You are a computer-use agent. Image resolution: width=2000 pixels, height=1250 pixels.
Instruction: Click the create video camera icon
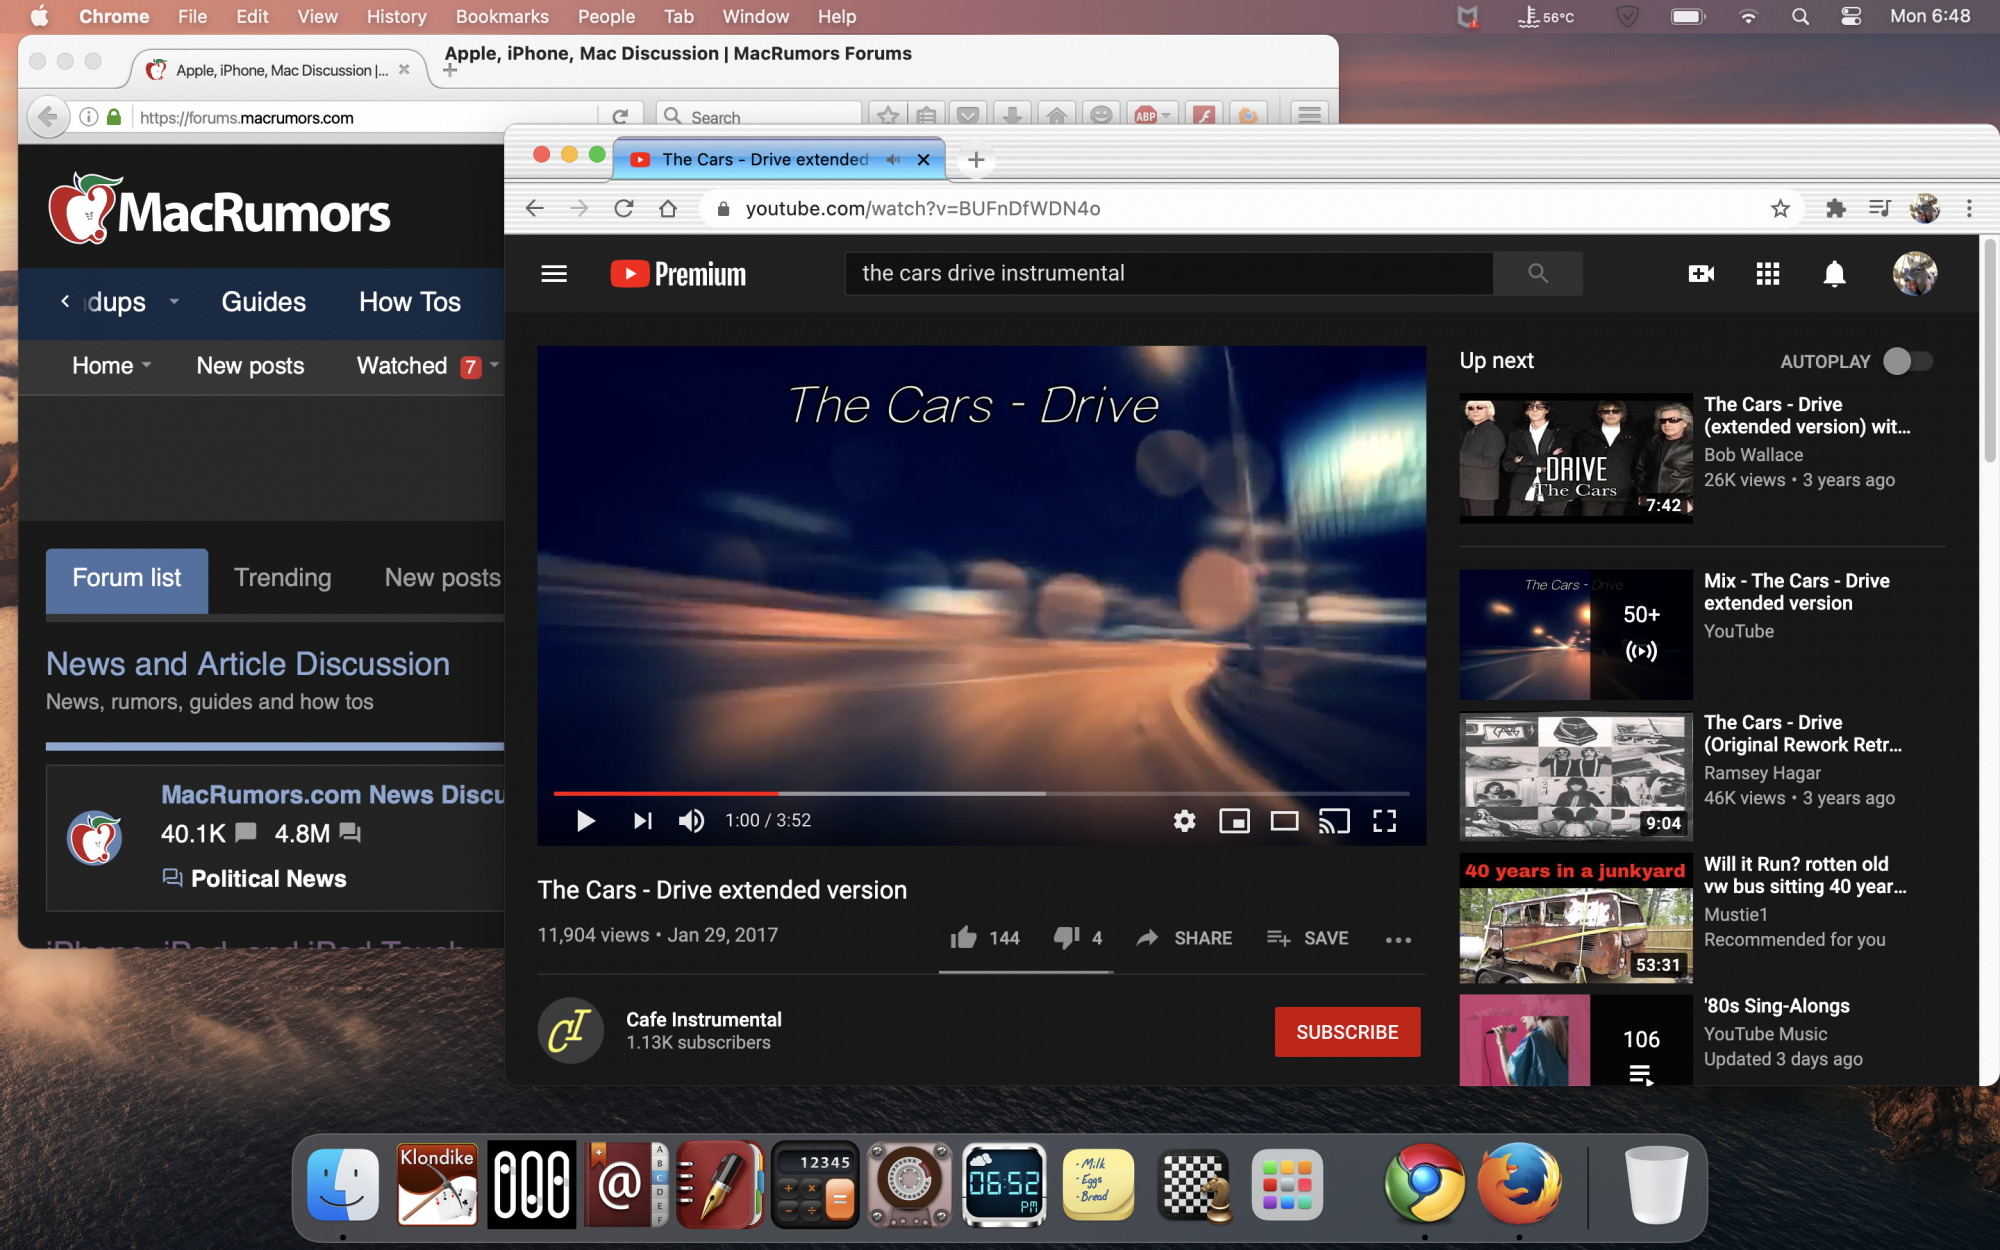(x=1701, y=274)
